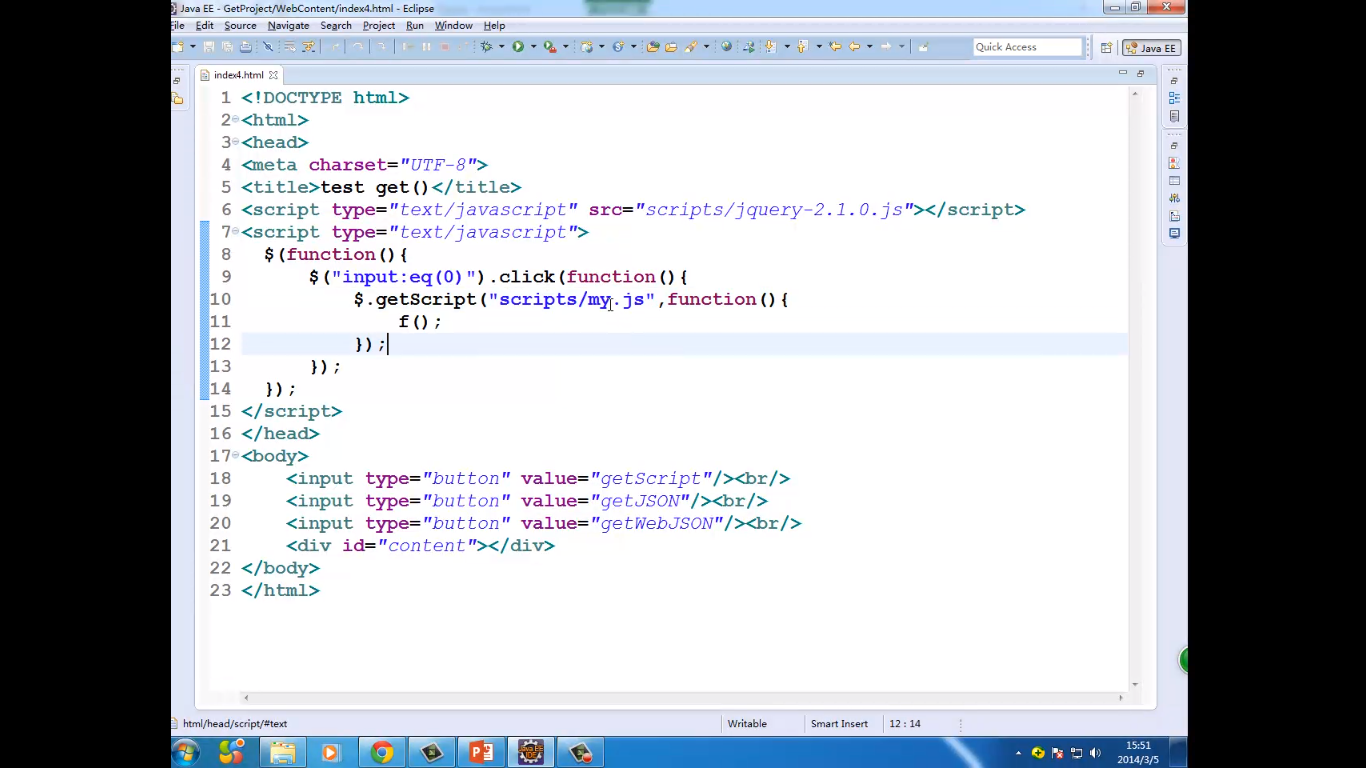Viewport: 1366px width, 768px height.
Task: Open the Run menu
Action: (x=415, y=25)
